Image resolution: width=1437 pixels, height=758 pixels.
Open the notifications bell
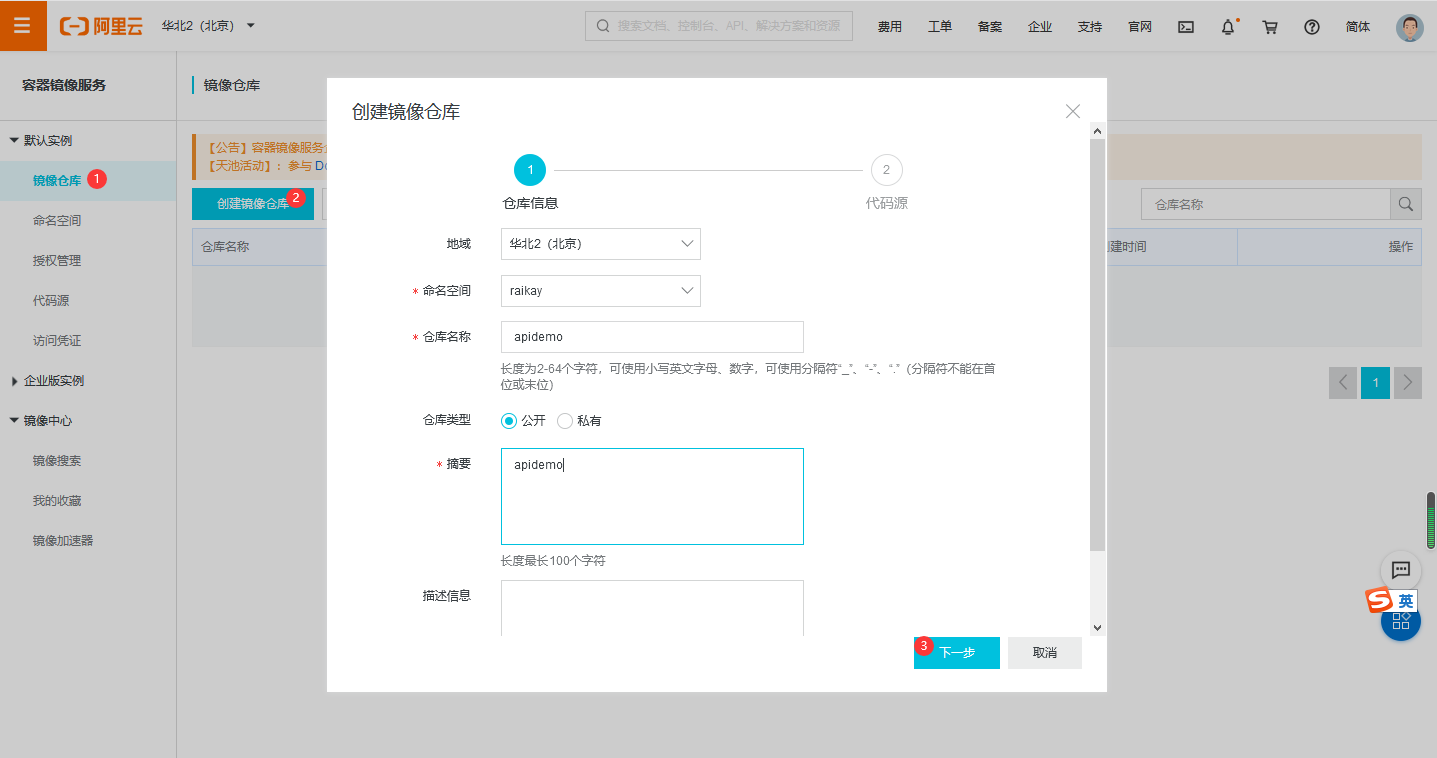(1228, 27)
